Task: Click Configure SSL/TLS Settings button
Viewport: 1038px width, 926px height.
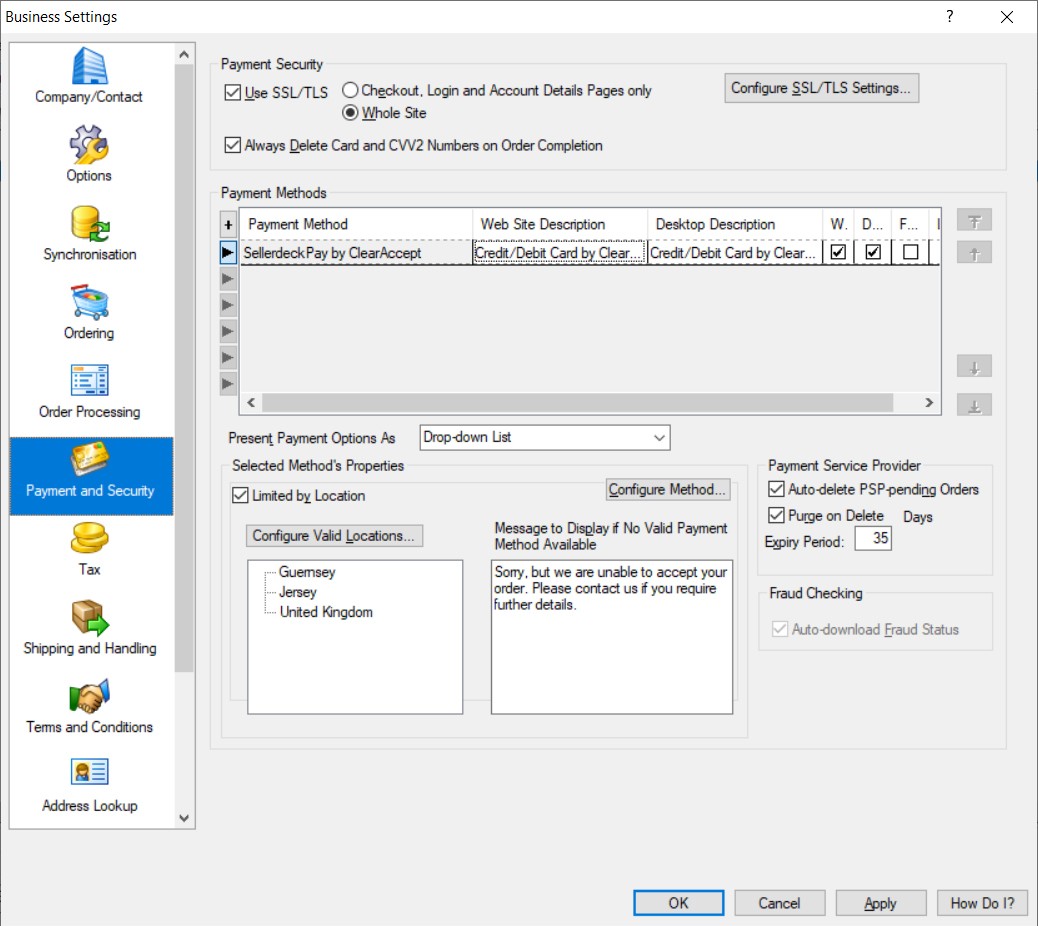Action: [x=821, y=88]
